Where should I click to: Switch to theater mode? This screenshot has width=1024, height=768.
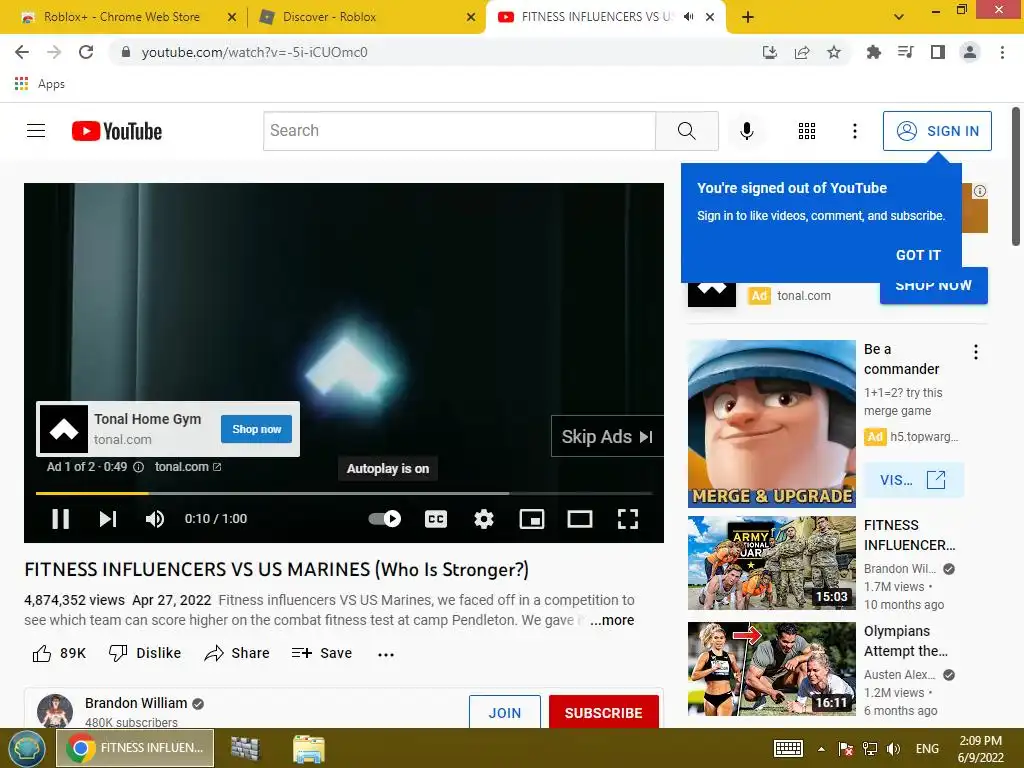click(x=580, y=519)
